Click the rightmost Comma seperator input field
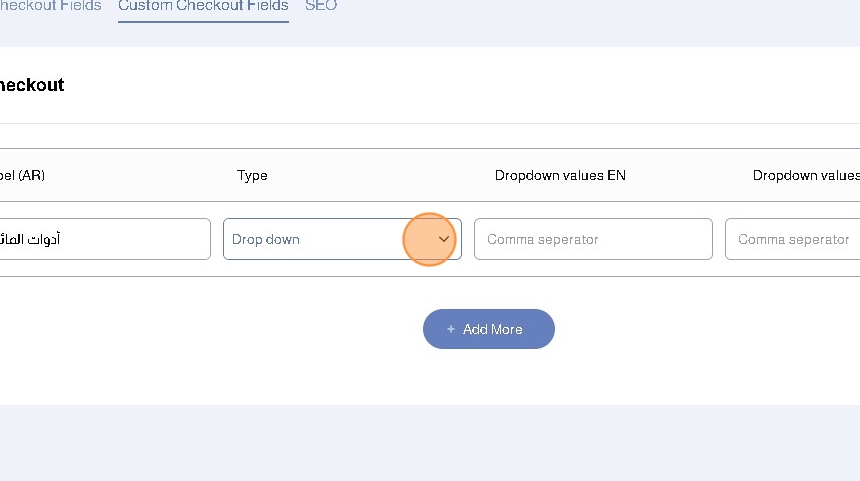Viewport: 860px width, 481px height. (792, 240)
